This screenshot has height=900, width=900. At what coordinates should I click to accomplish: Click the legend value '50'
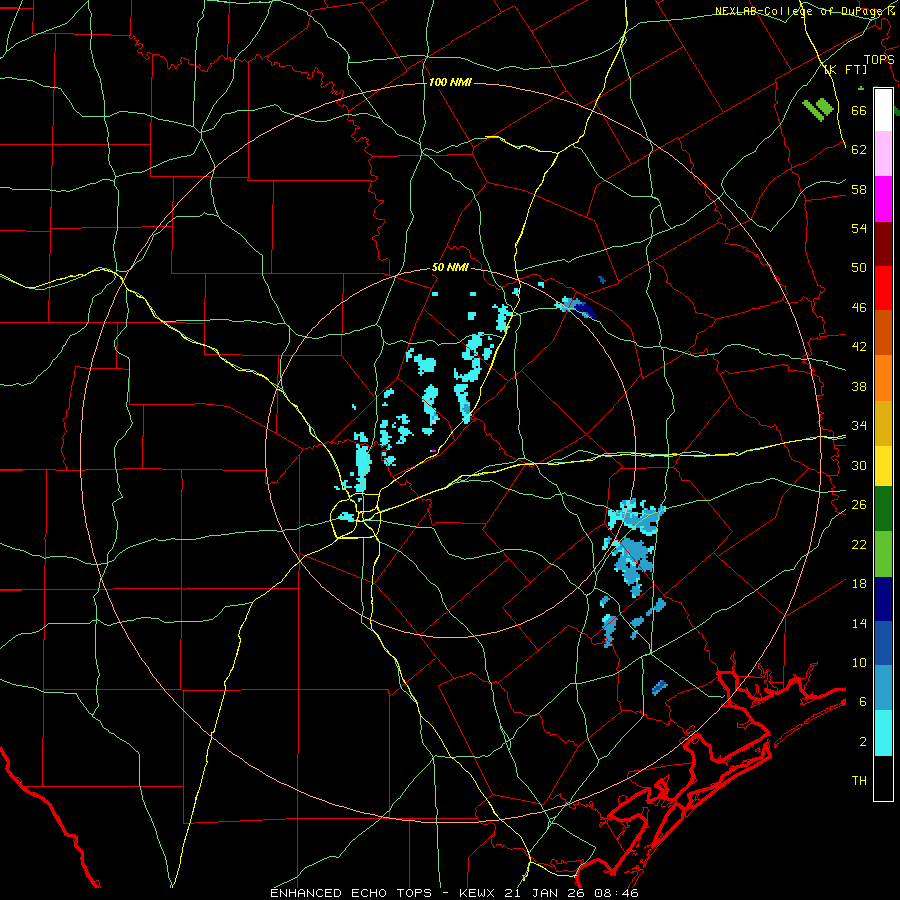pyautogui.click(x=859, y=267)
